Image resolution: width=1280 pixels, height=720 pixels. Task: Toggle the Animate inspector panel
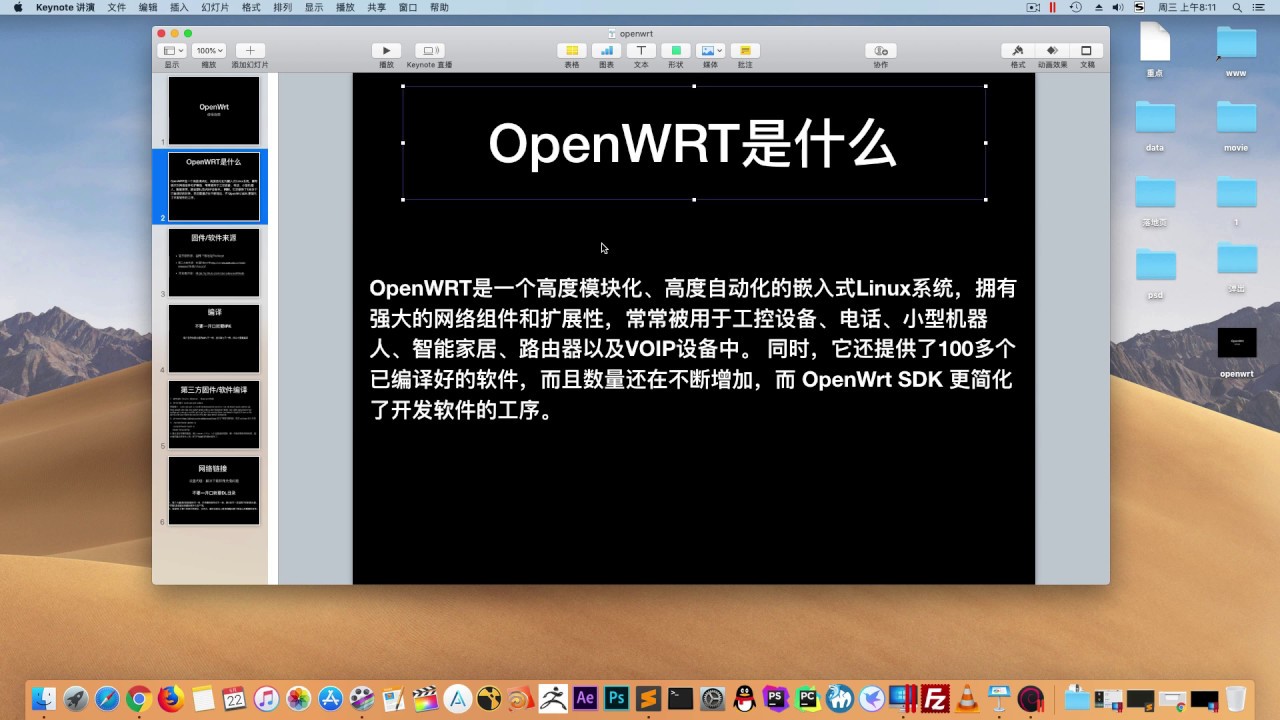(1052, 51)
